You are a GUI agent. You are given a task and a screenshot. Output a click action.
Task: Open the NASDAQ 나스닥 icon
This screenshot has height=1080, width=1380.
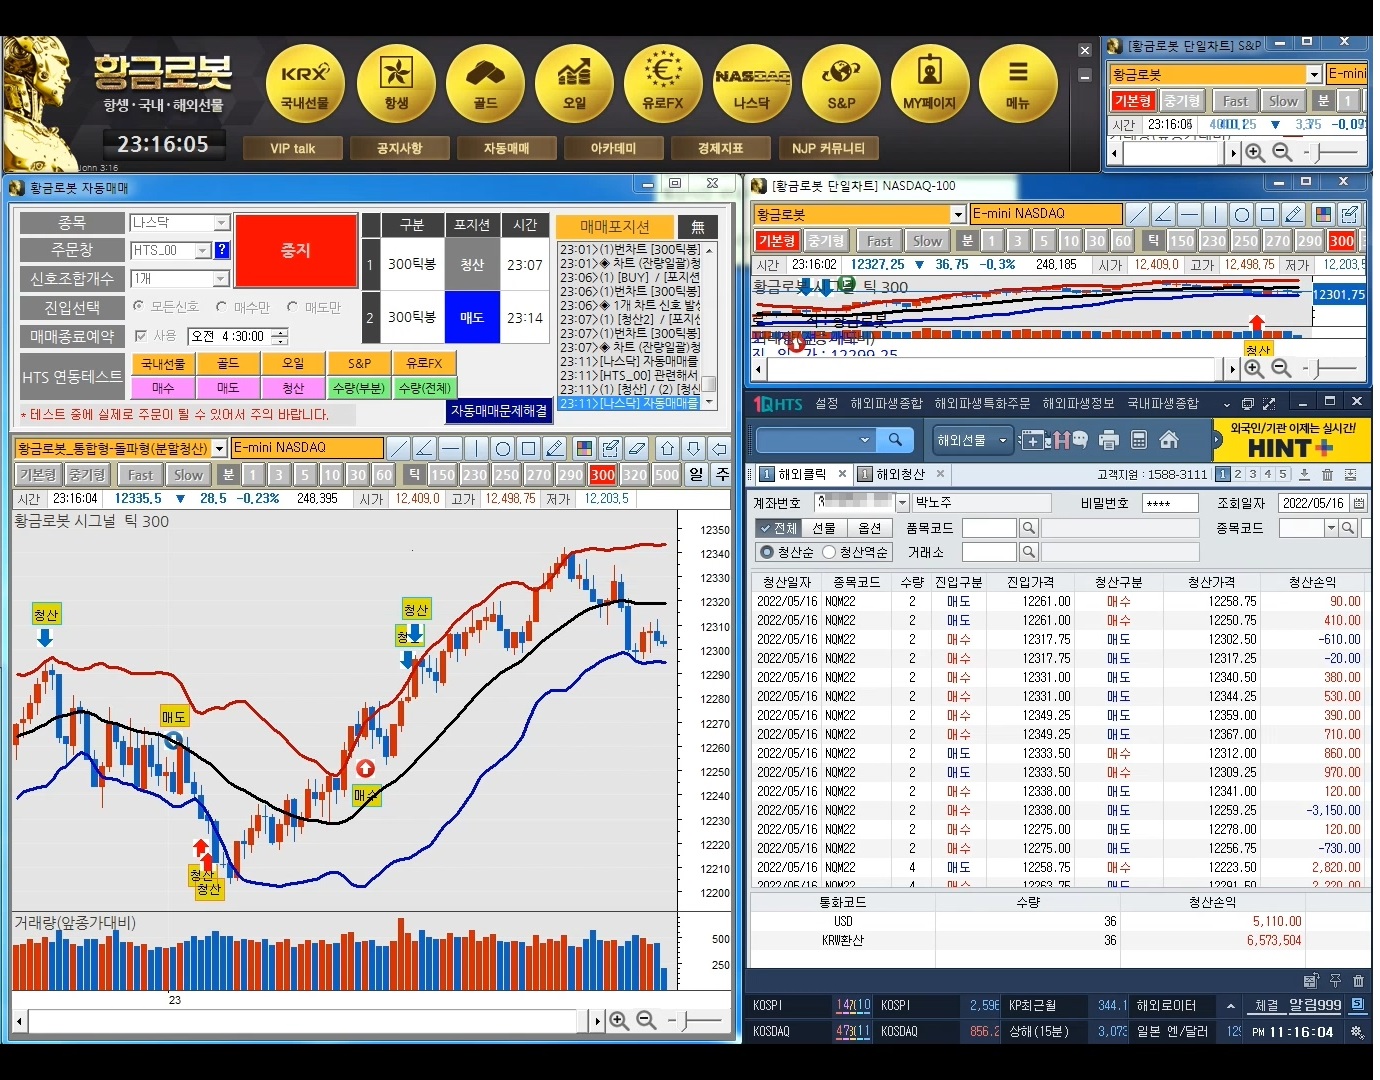tap(752, 83)
